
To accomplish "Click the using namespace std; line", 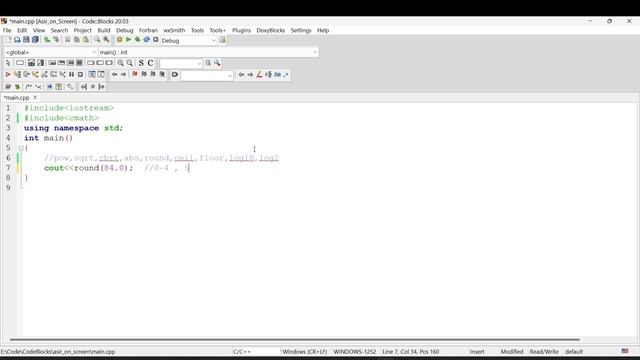I will coord(73,128).
